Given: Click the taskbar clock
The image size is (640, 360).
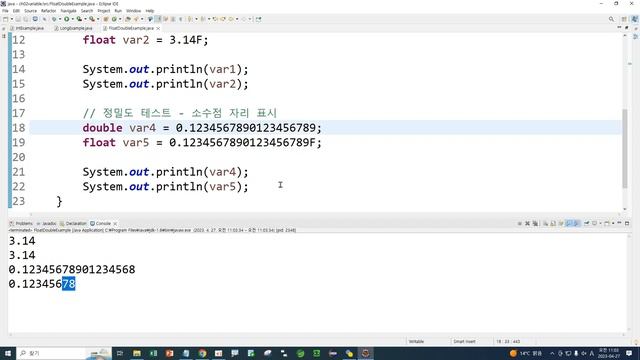Looking at the screenshot, I should tap(608, 353).
